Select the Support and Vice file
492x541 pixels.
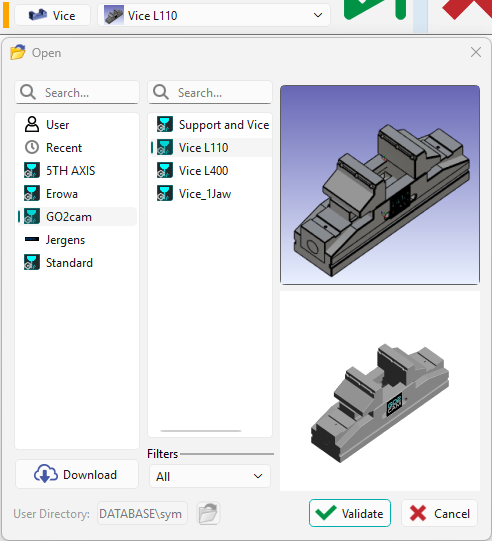[x=211, y=125]
